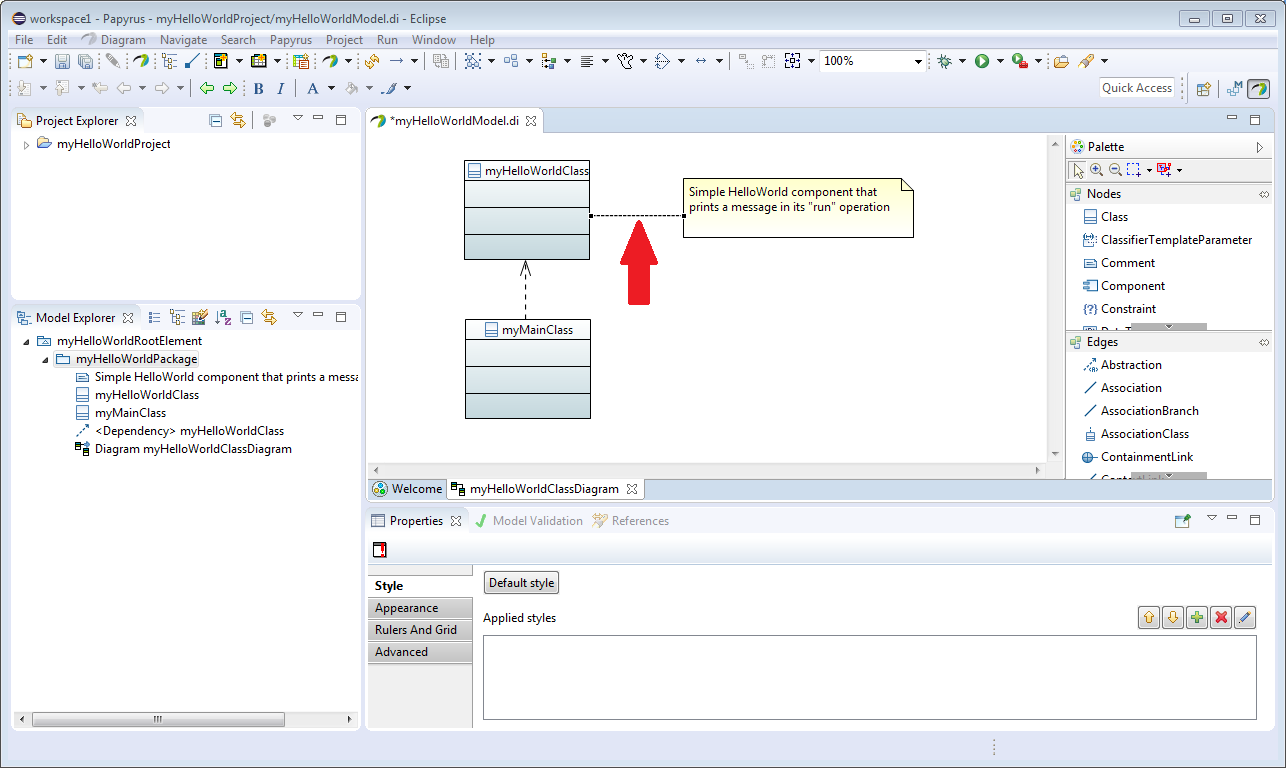The width and height of the screenshot is (1286, 768).
Task: Open the Appearance properties section
Action: click(x=420, y=608)
